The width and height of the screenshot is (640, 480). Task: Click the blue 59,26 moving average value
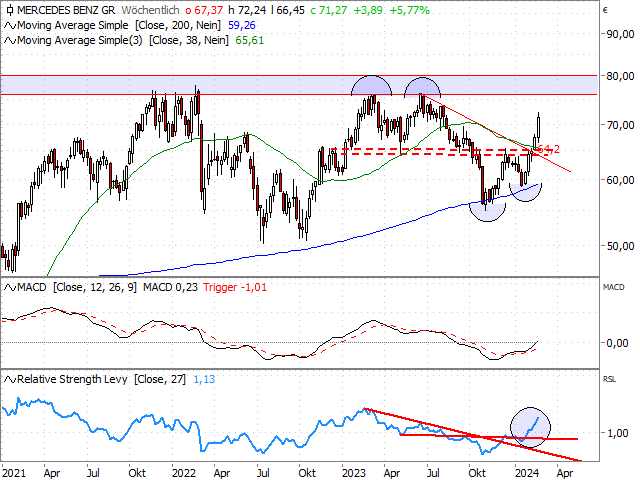tap(242, 25)
